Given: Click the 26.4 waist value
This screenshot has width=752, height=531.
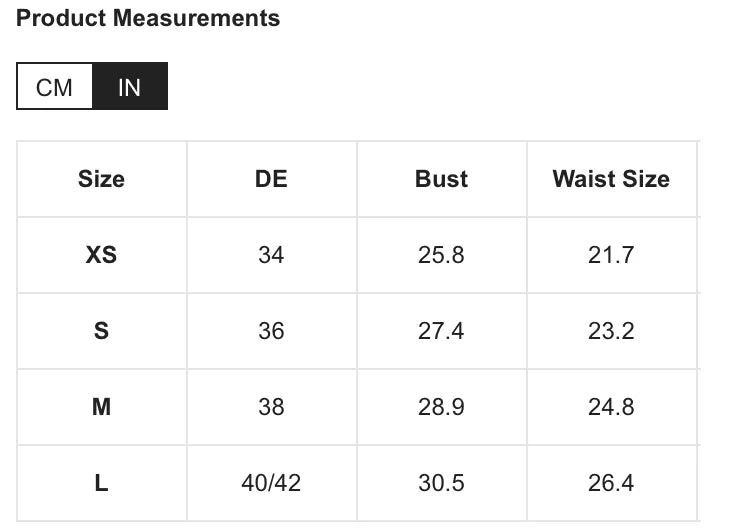Looking at the screenshot, I should [611, 483].
